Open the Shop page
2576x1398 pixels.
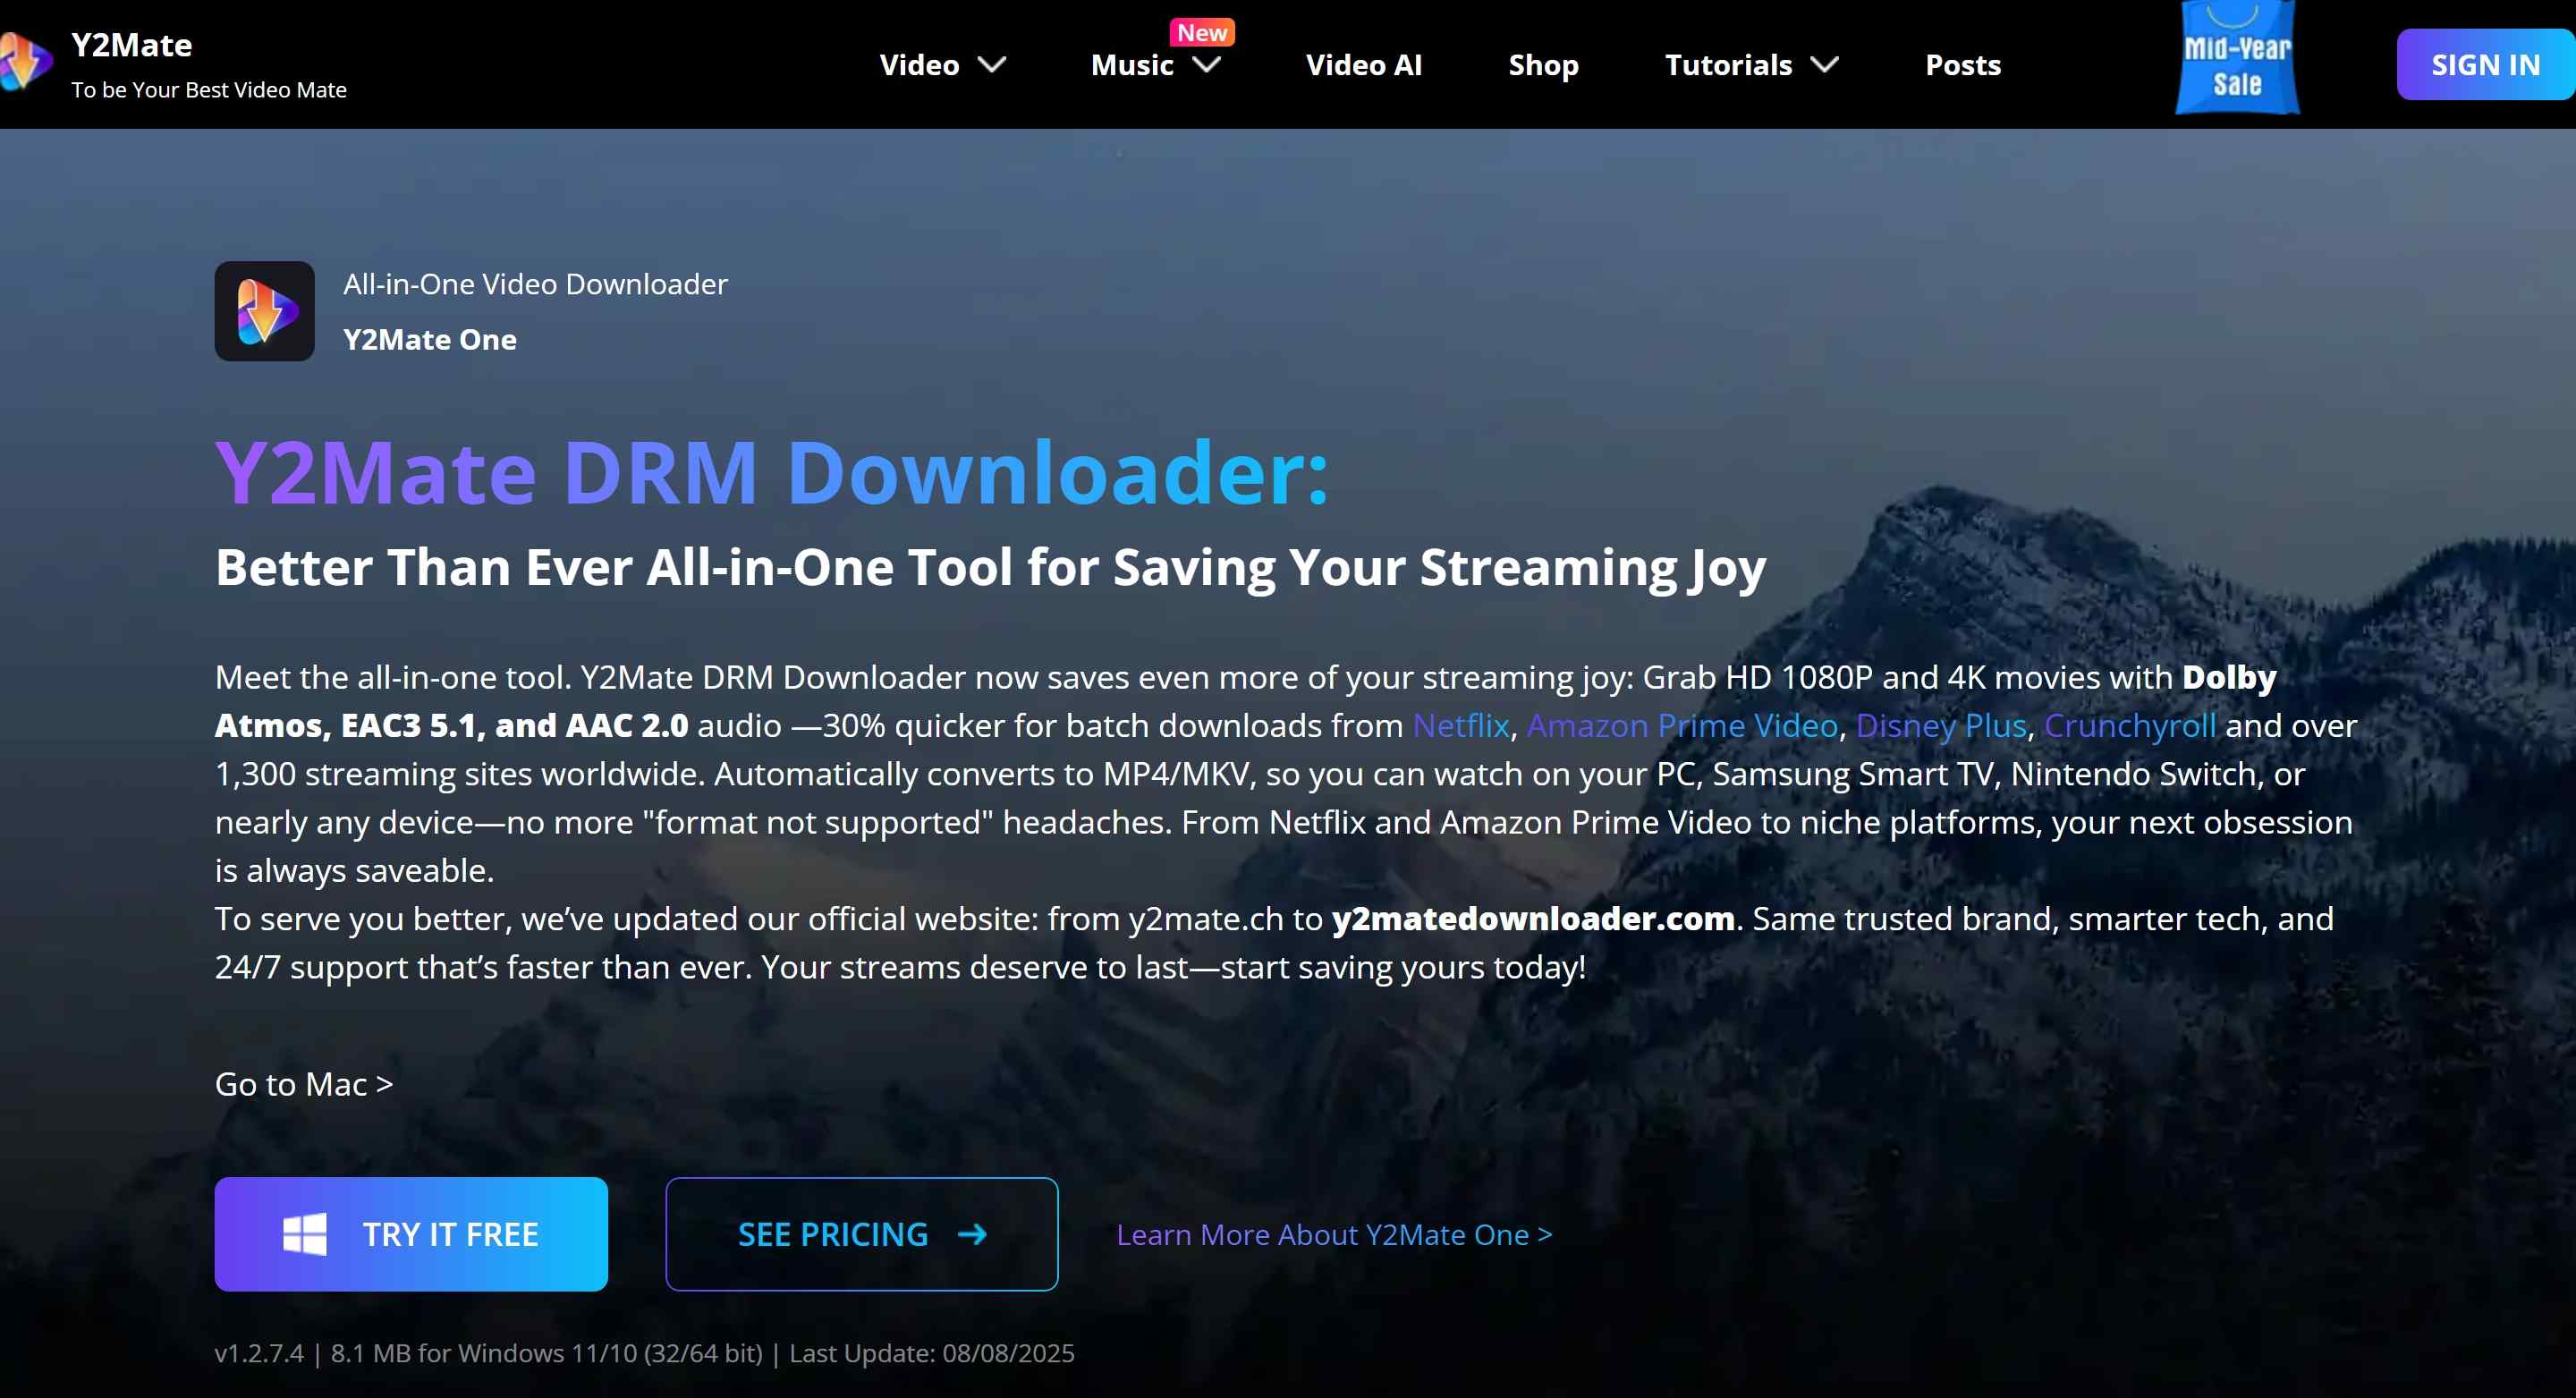pos(1543,65)
